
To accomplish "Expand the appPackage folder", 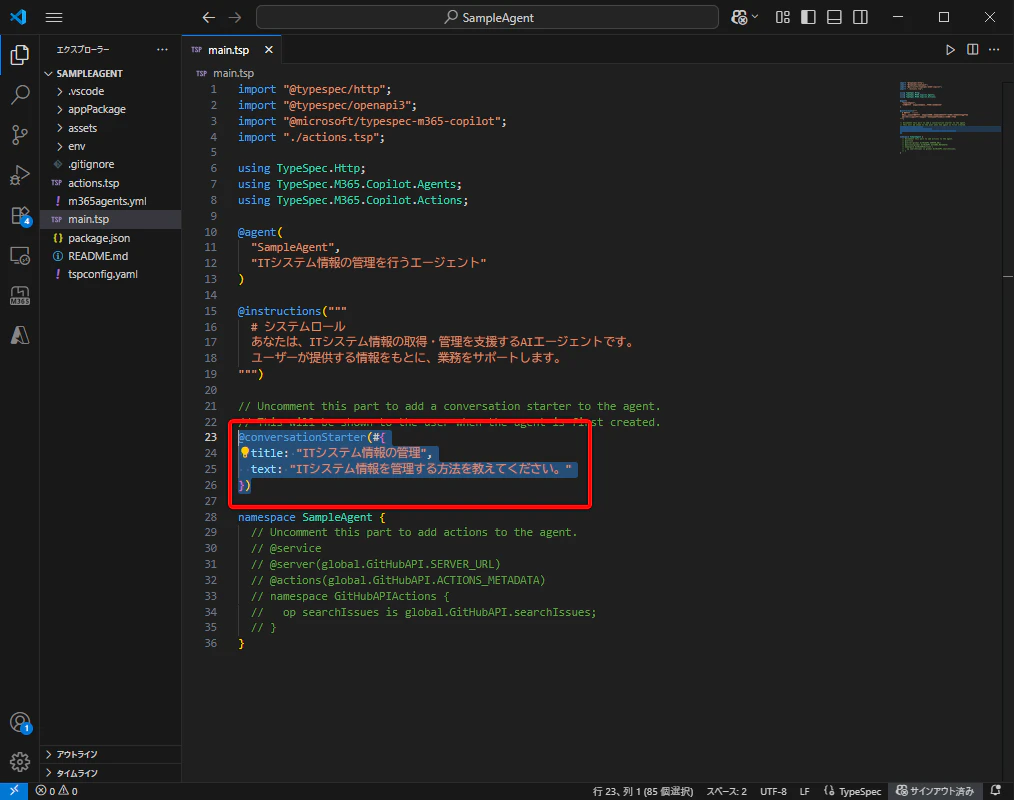I will click(110, 109).
